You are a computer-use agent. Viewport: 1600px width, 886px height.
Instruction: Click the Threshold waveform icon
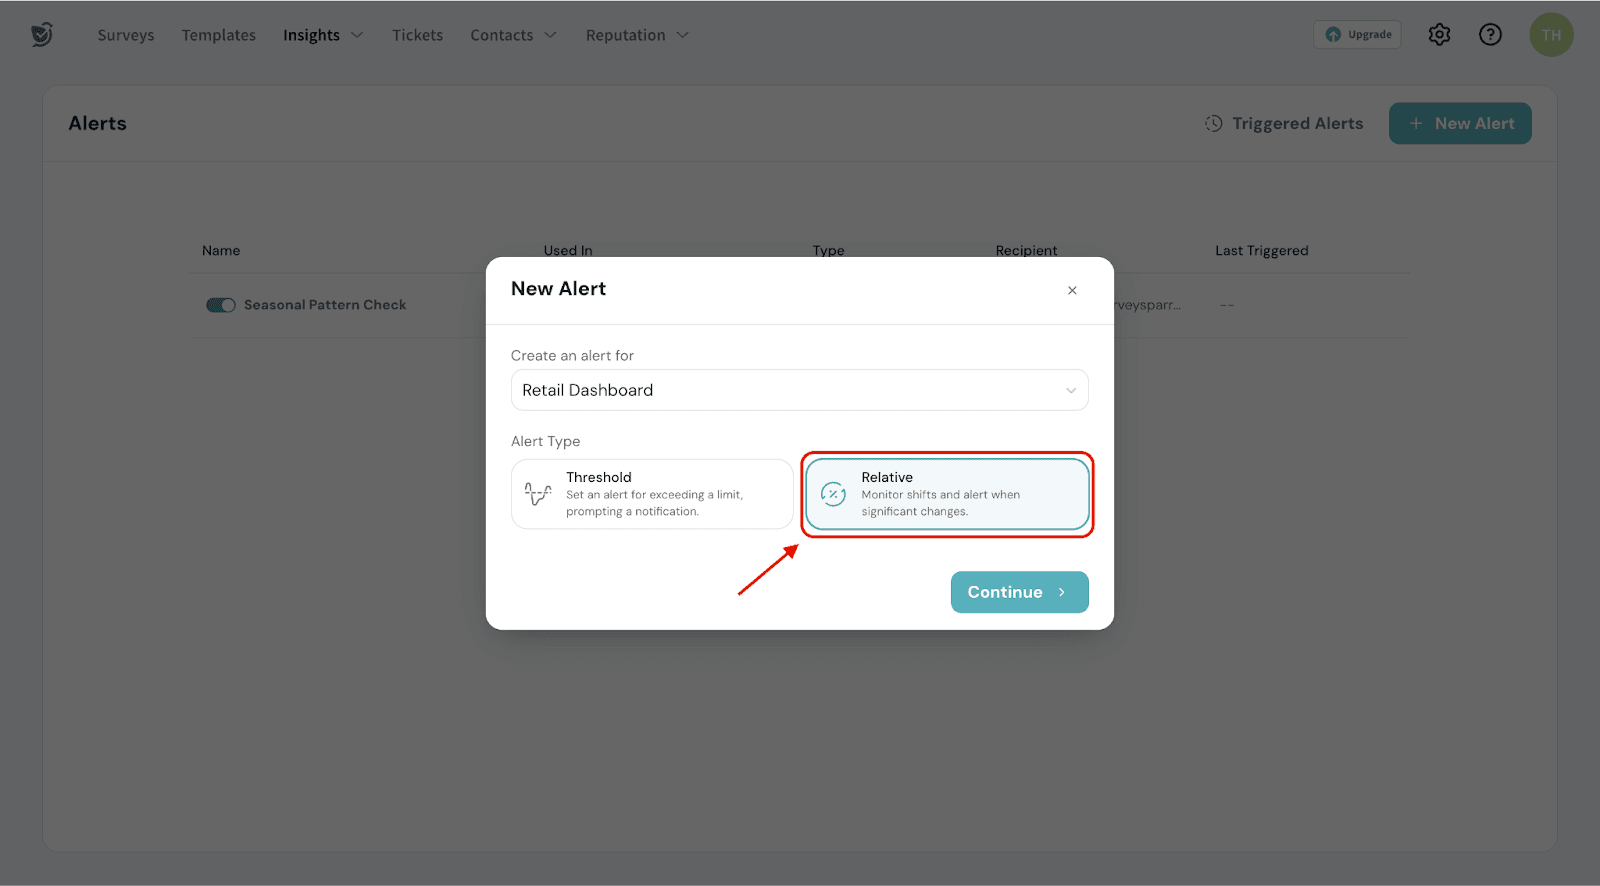tap(538, 494)
